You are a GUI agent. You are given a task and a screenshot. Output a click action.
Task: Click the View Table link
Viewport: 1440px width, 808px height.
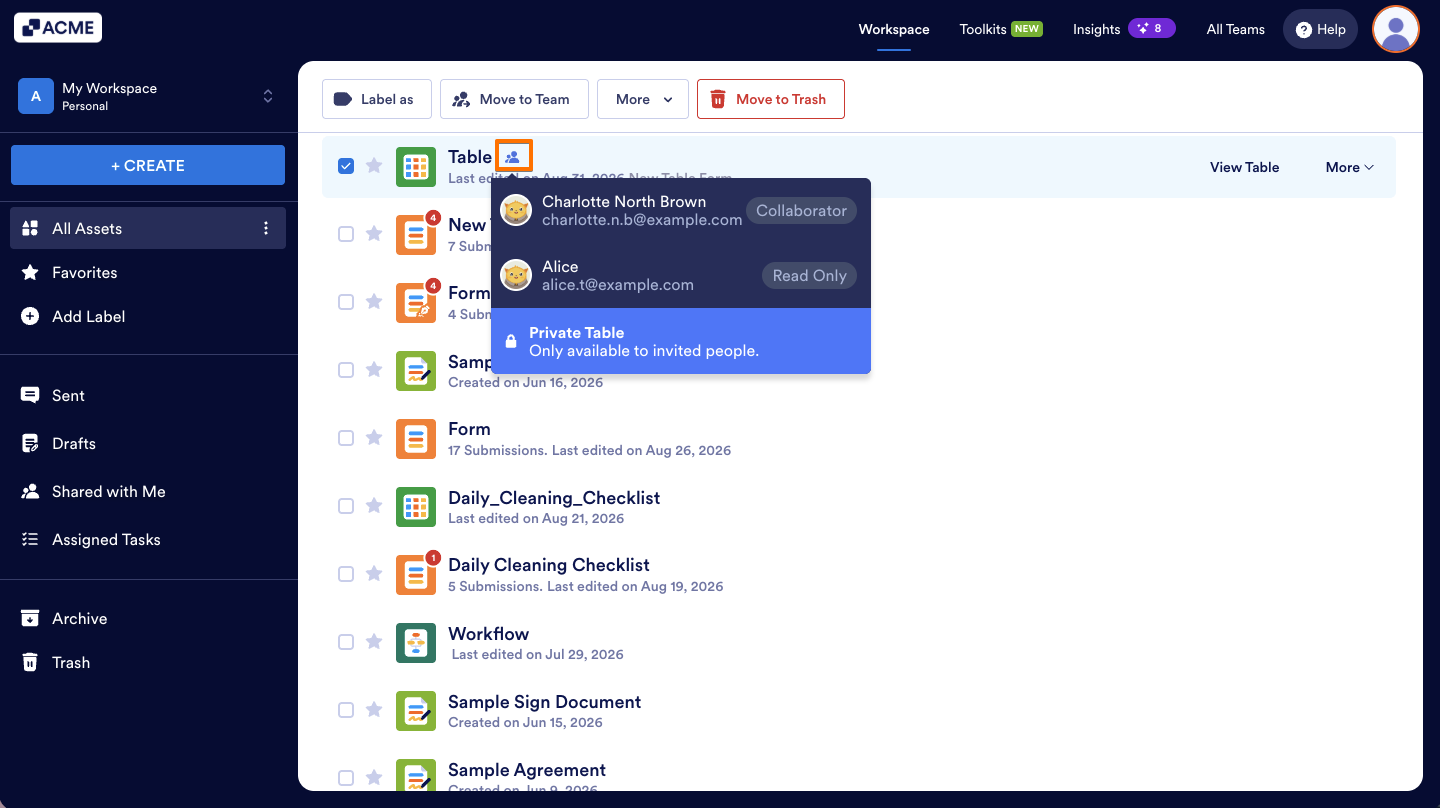(1244, 167)
